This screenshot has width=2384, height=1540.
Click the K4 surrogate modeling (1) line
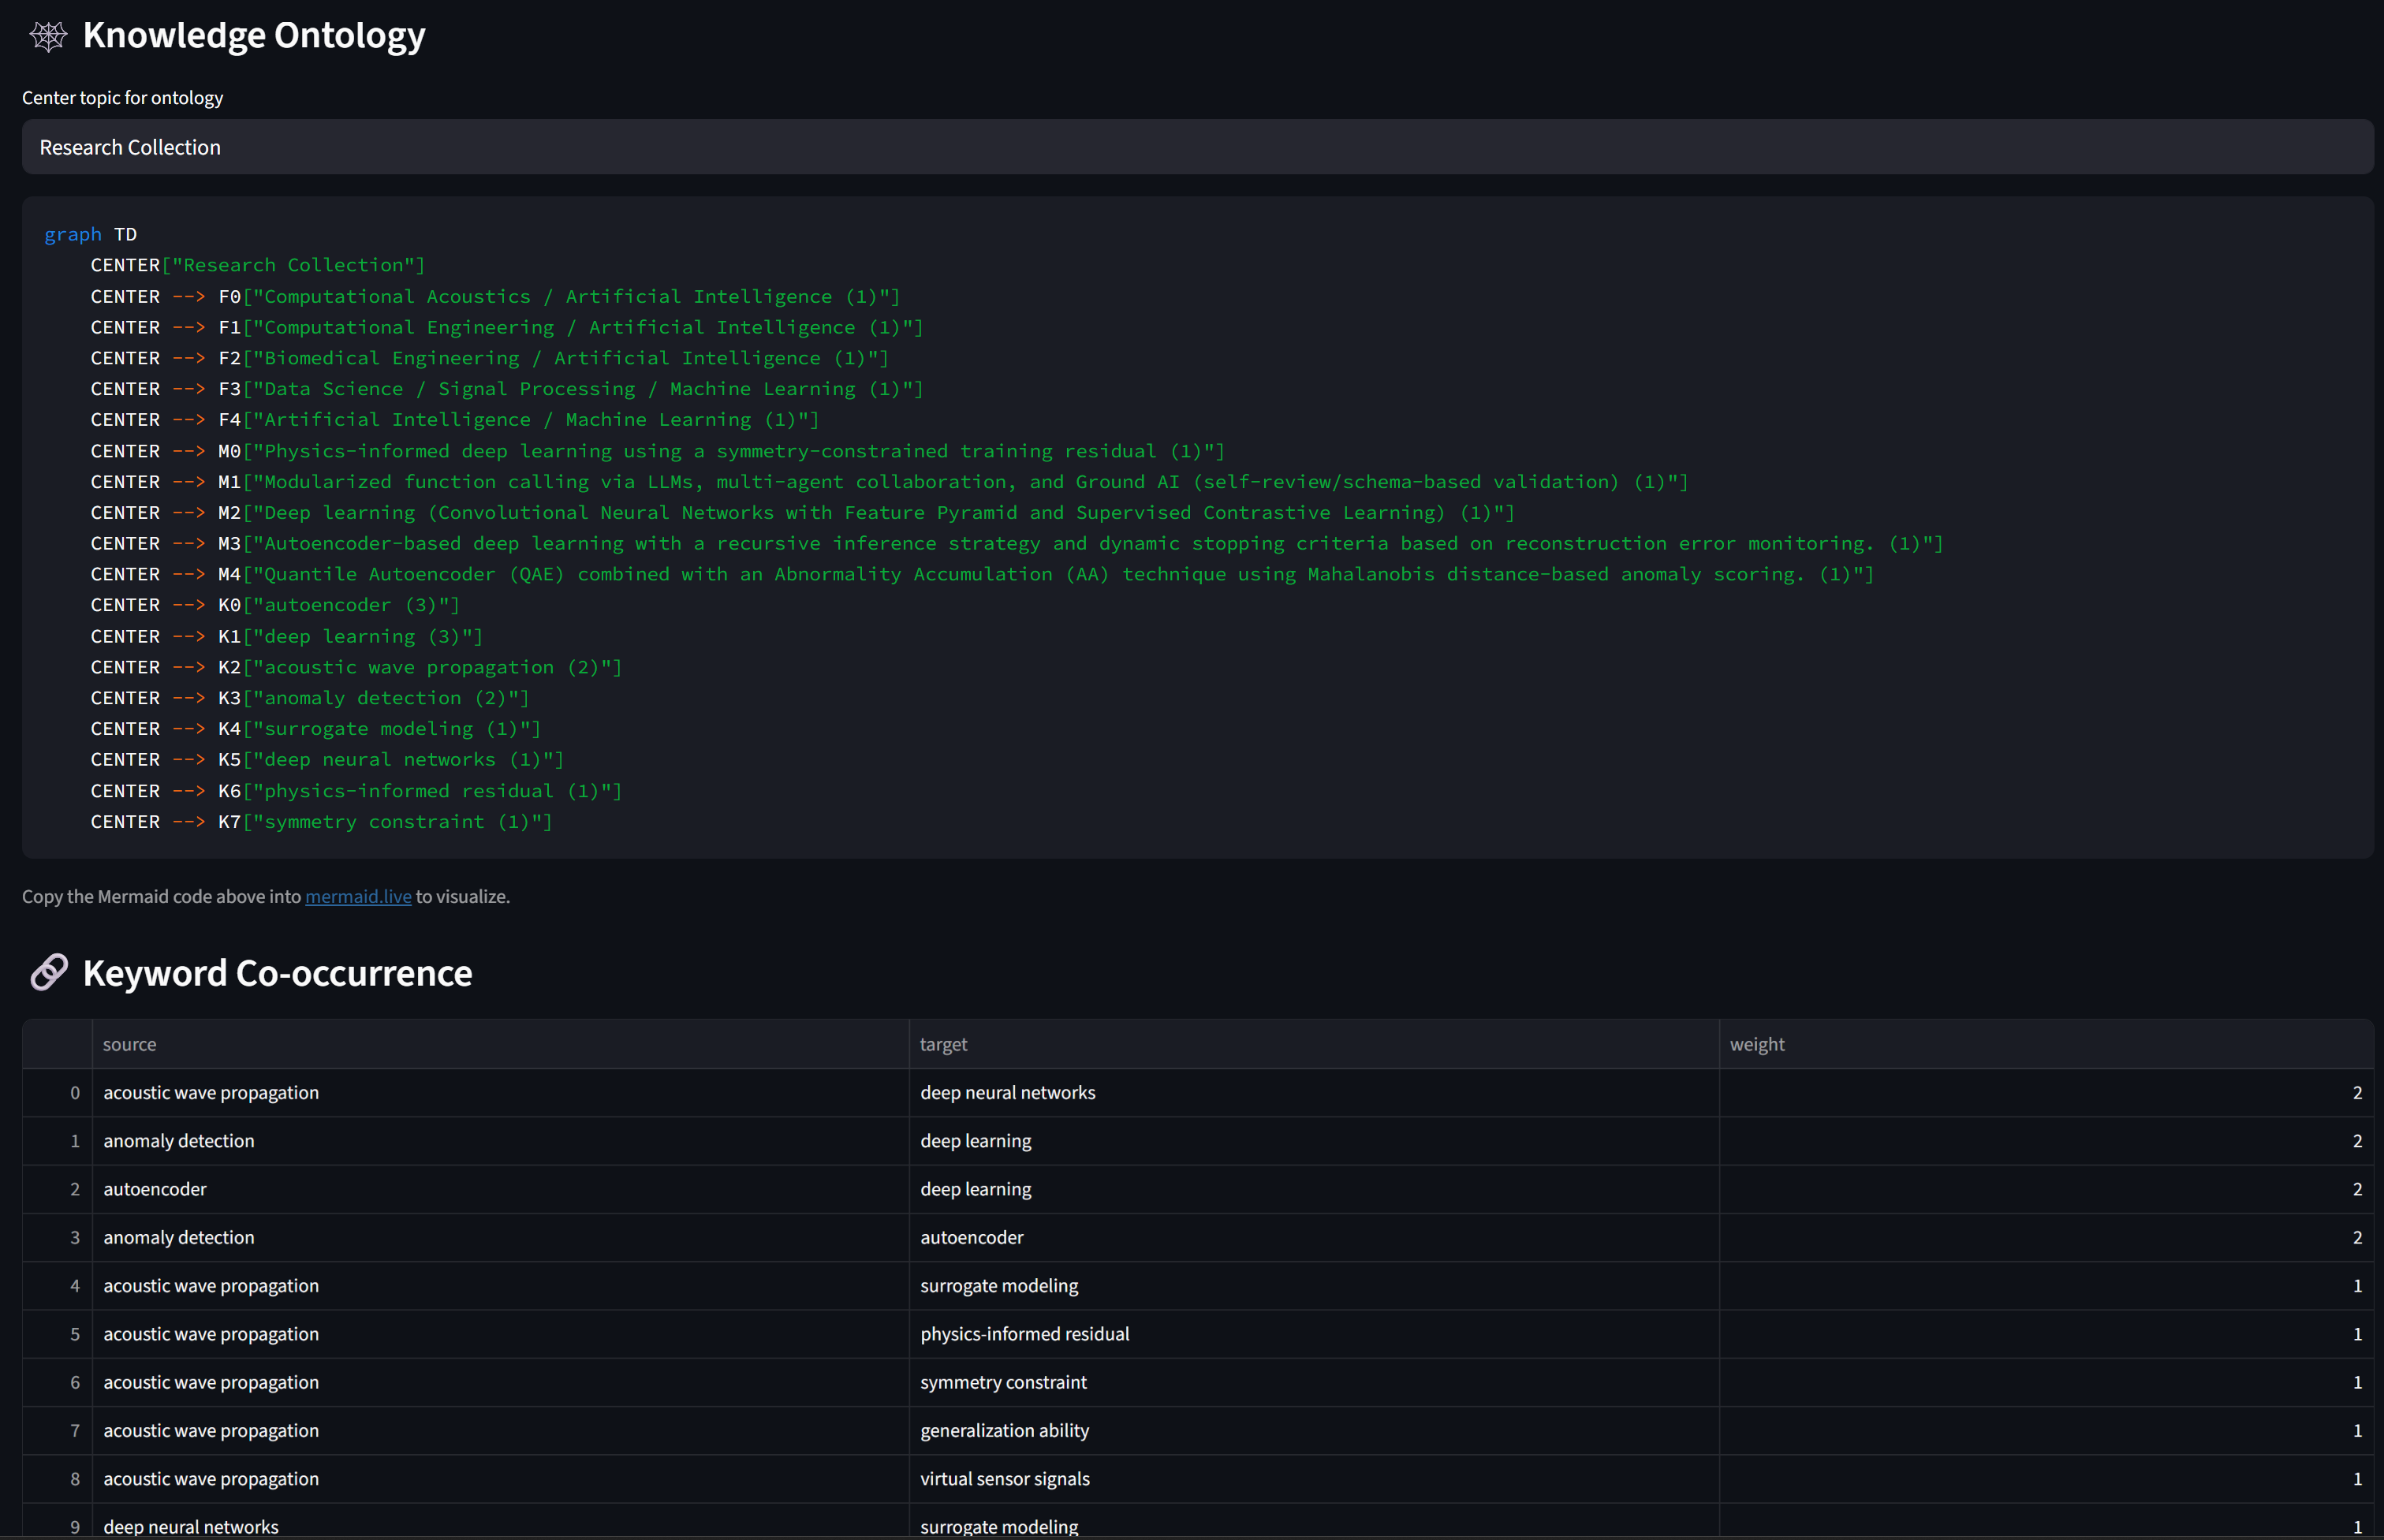click(x=316, y=729)
